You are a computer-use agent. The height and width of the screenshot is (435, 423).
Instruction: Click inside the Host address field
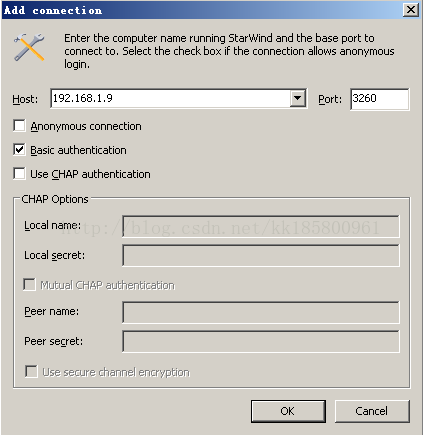(170, 98)
